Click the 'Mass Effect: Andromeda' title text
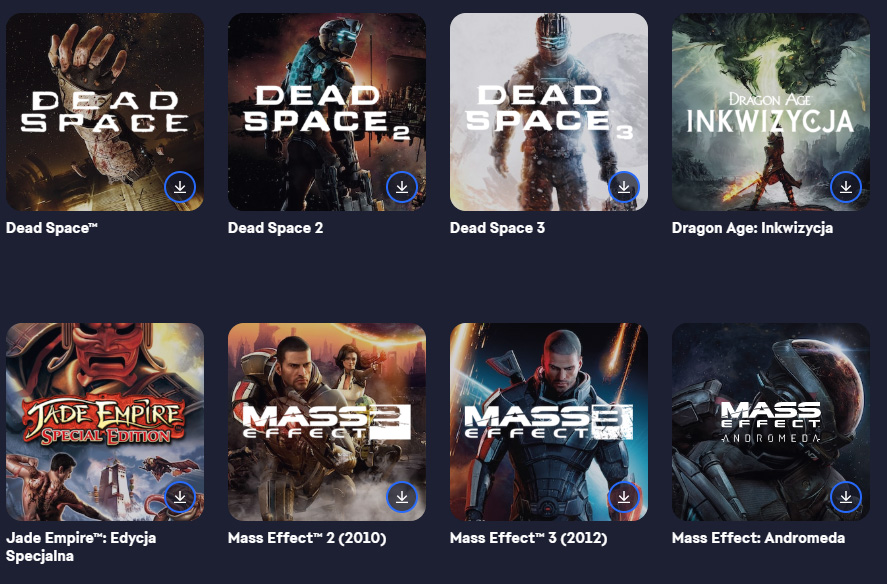This screenshot has width=887, height=584. (759, 538)
